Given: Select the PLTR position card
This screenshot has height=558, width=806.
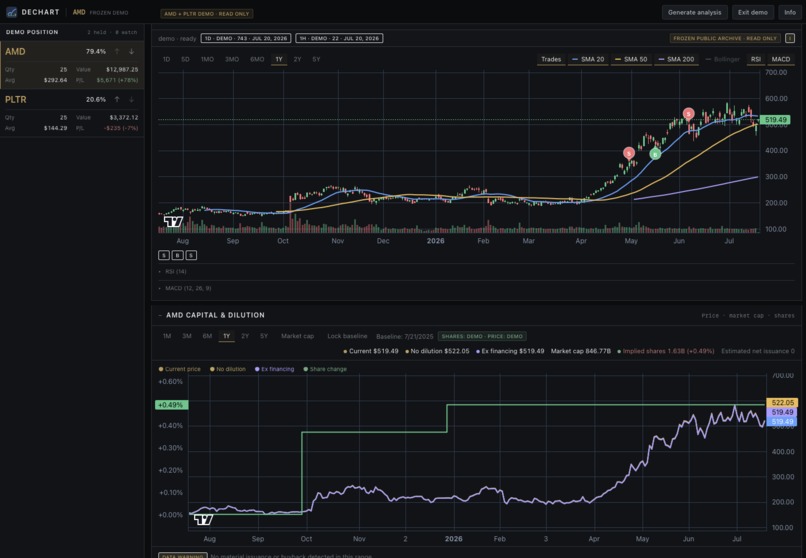Looking at the screenshot, I should (x=72, y=113).
